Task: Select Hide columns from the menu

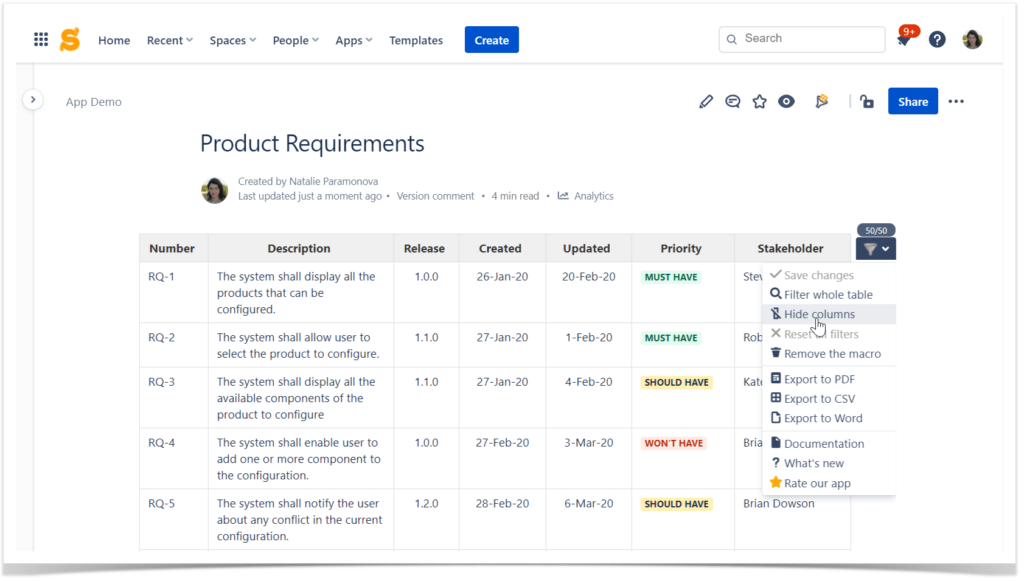Action: click(x=822, y=313)
